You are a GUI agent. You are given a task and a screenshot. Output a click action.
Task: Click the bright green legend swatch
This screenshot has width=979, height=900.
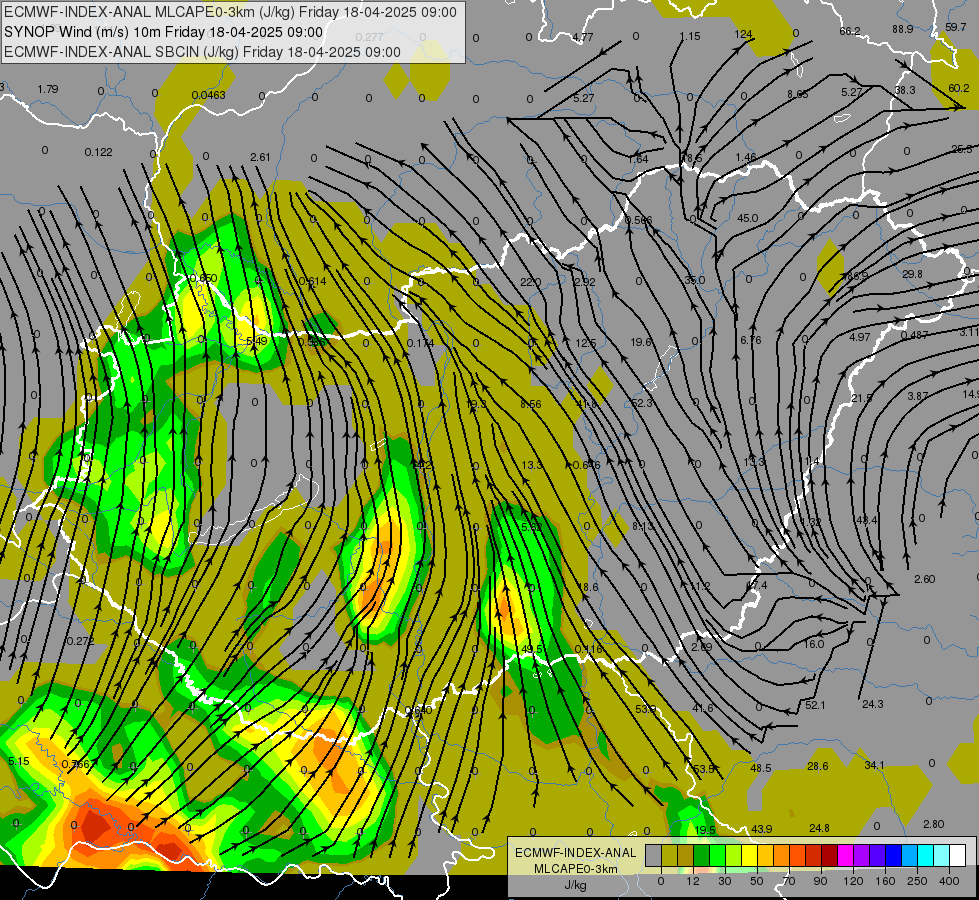pos(718,856)
